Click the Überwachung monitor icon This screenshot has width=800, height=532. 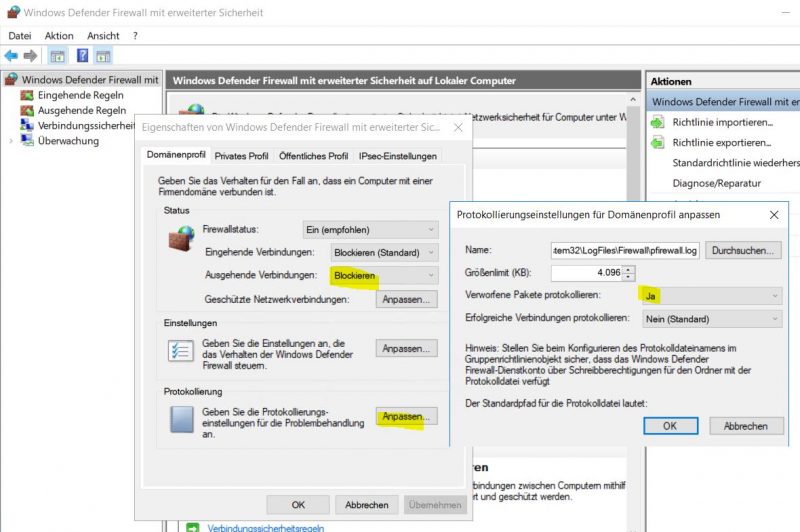pyautogui.click(x=27, y=140)
